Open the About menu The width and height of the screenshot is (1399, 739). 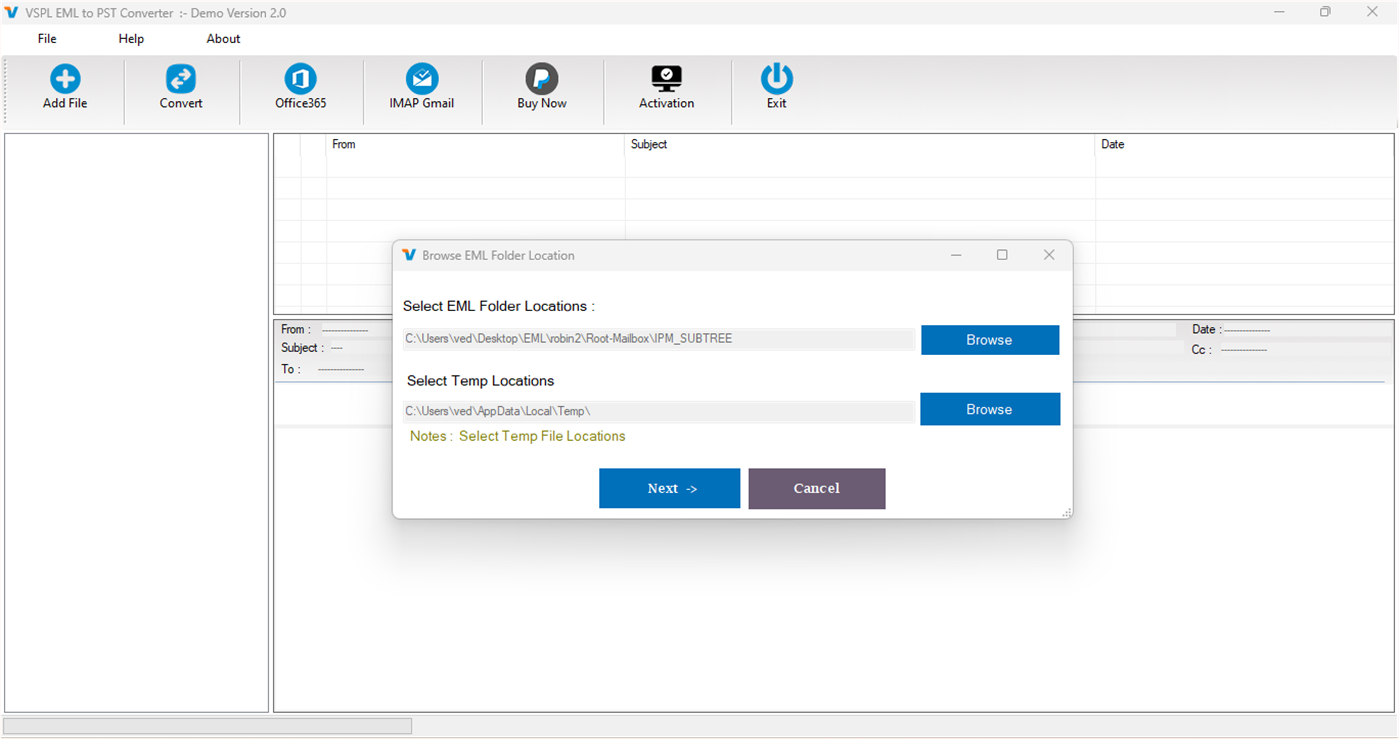[x=222, y=38]
